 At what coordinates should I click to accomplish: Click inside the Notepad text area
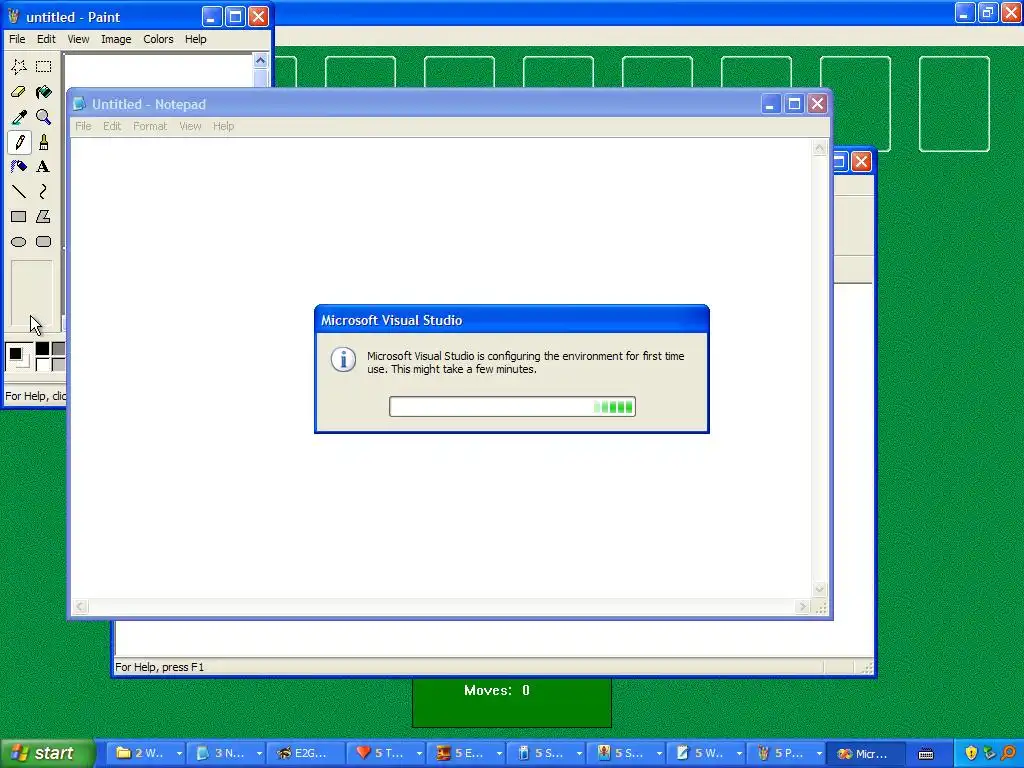pyautogui.click(x=441, y=368)
